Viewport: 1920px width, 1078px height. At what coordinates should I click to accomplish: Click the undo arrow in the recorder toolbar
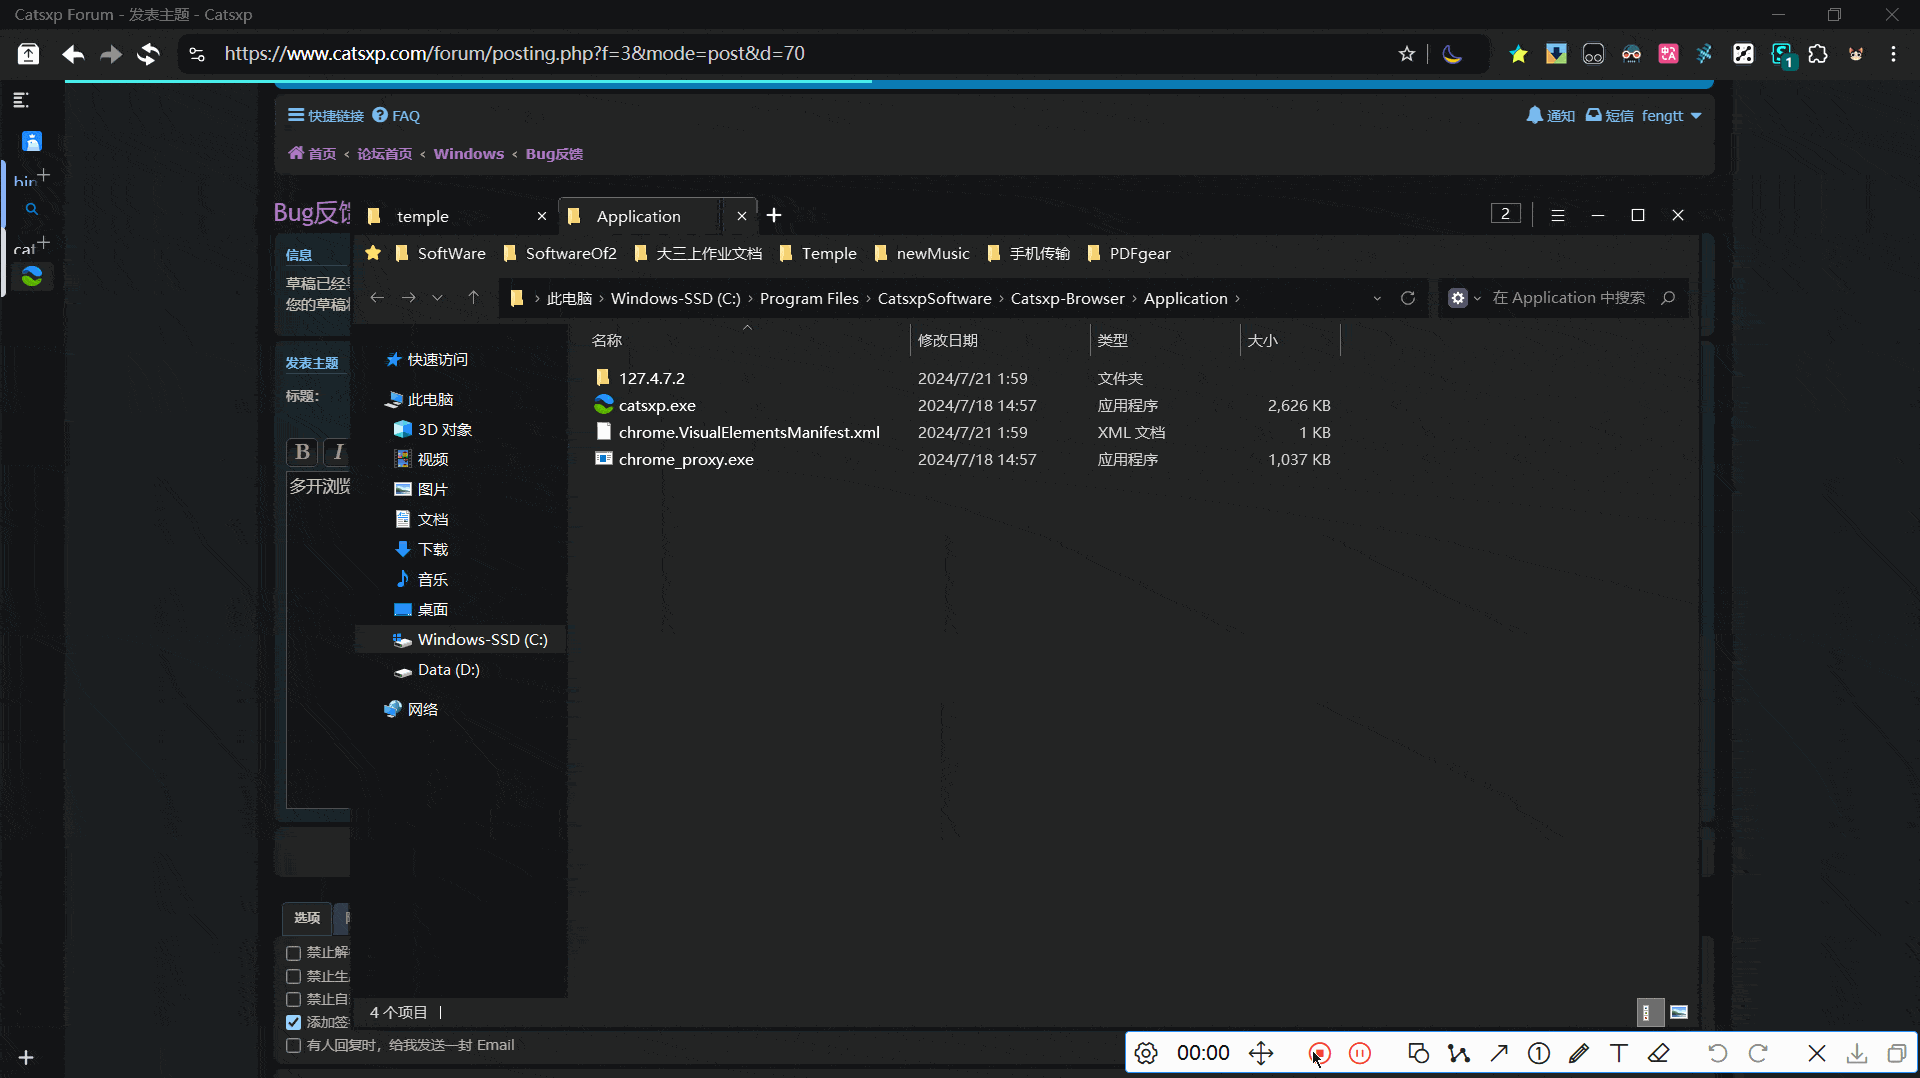pos(1718,1053)
